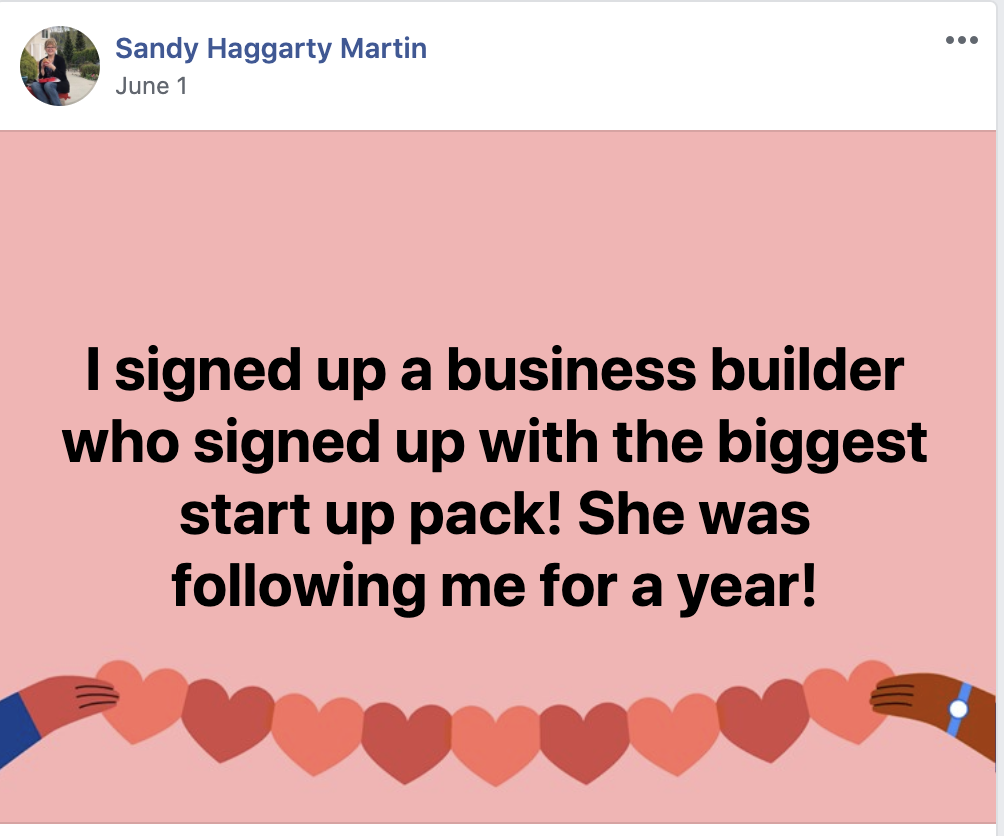Click the text "start up pack!"
The image size is (1004, 836).
tap(371, 515)
